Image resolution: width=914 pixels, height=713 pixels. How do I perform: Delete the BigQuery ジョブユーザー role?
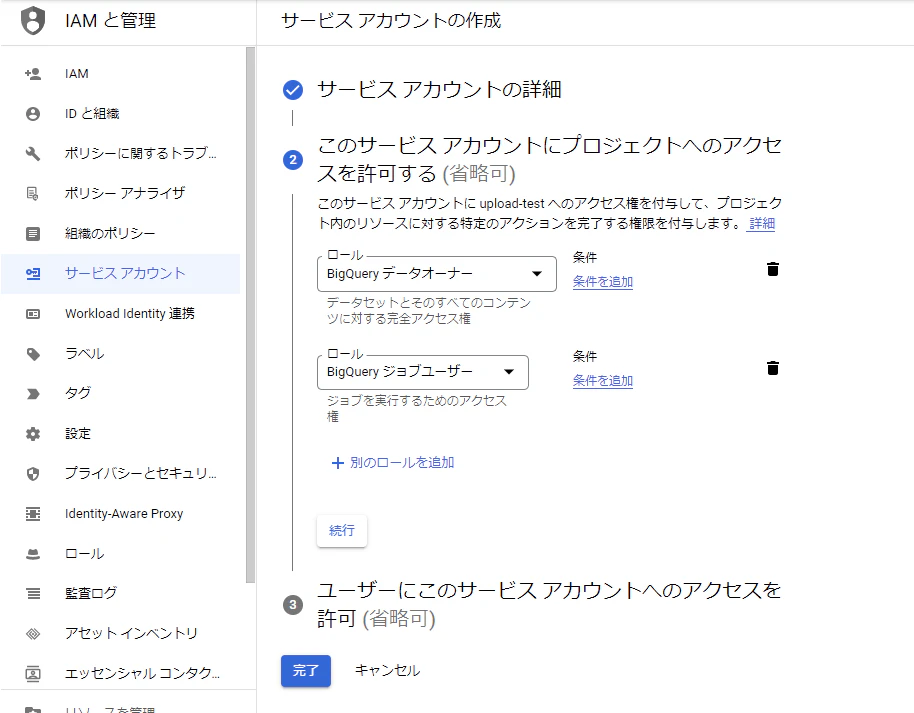773,368
